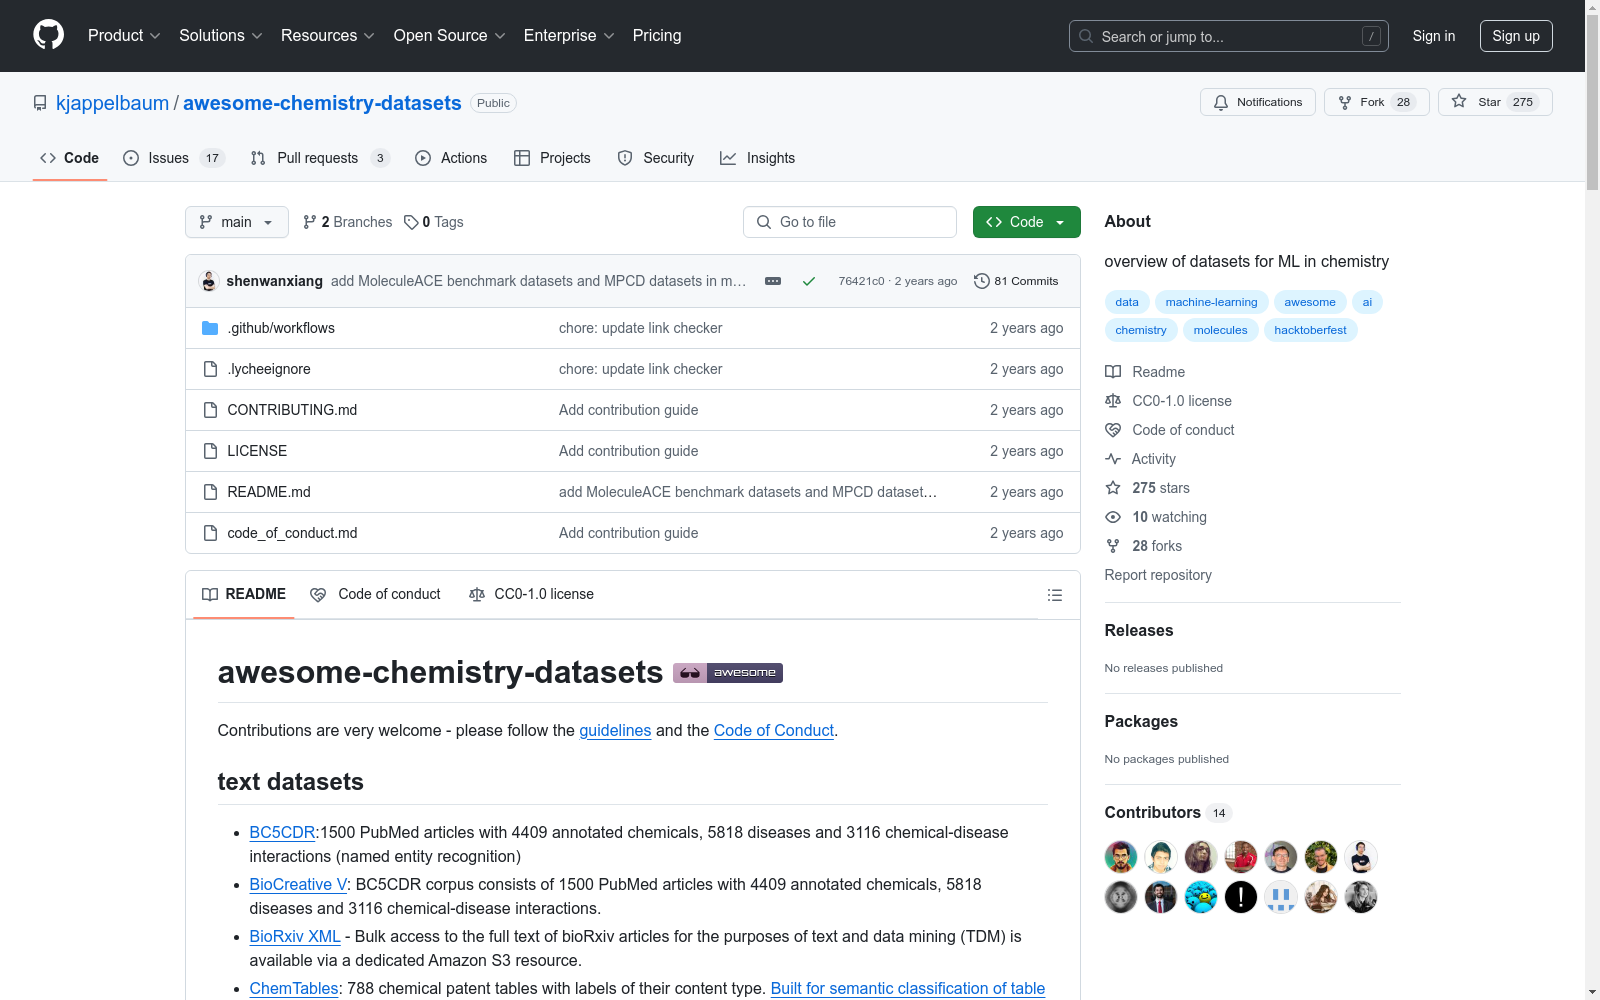Open the Projects tab
Image resolution: width=1600 pixels, height=1000 pixels.
click(x=552, y=158)
